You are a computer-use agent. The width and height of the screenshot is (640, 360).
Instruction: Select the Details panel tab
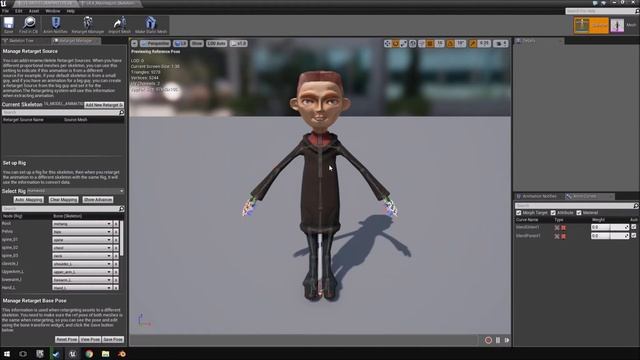point(539,41)
